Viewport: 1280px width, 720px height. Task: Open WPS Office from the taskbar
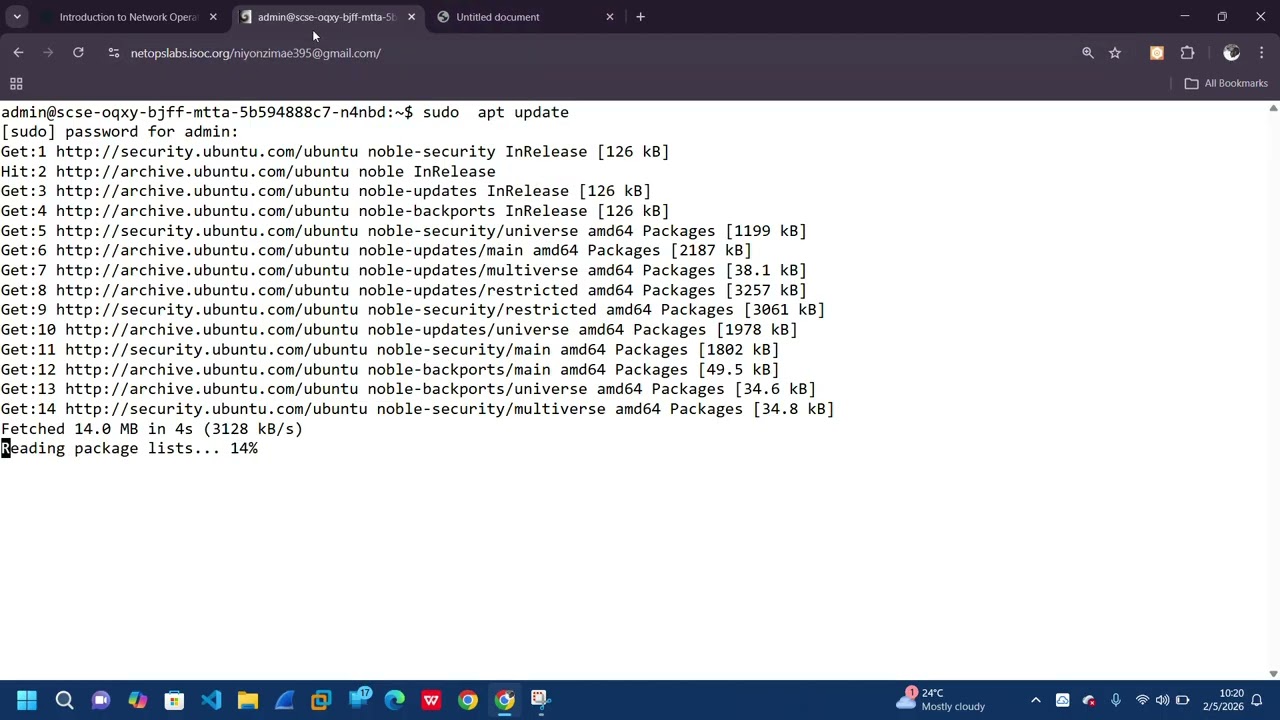click(x=431, y=700)
